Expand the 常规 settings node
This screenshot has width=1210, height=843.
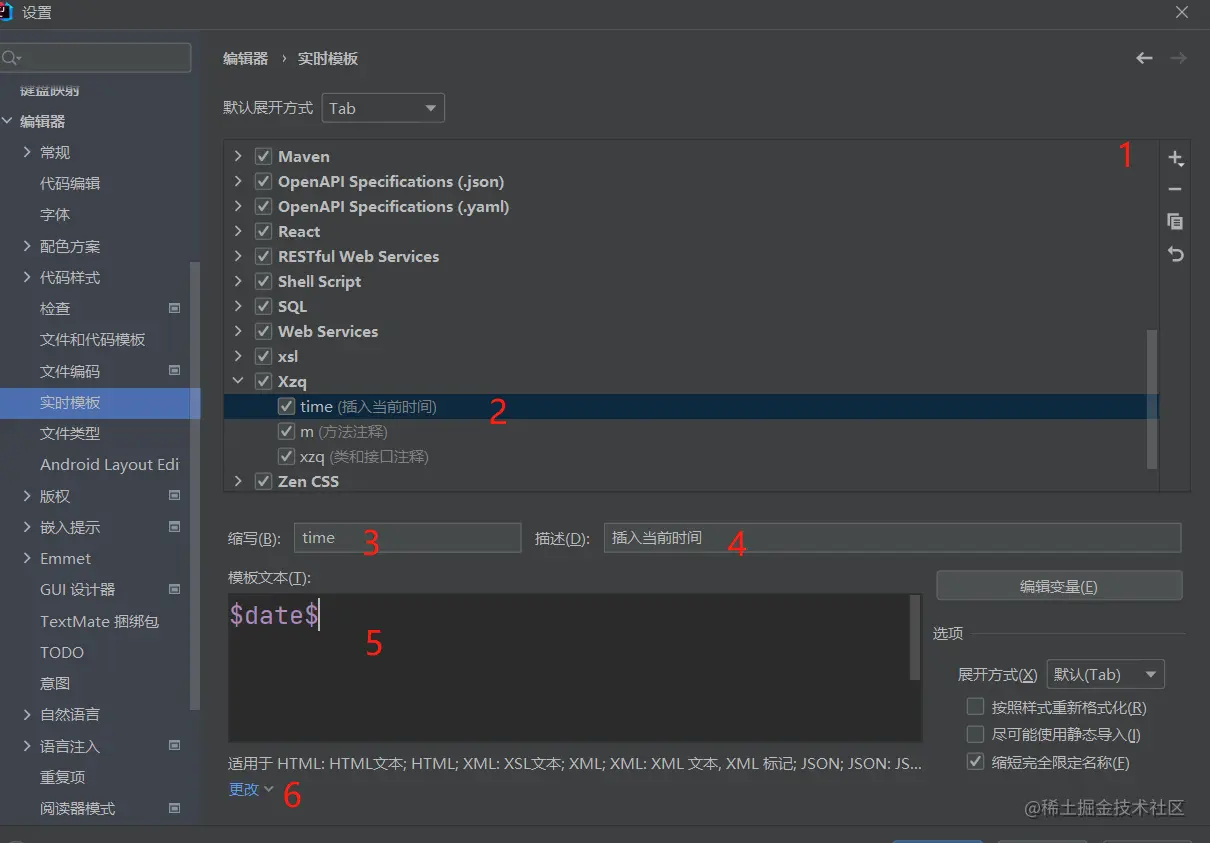point(27,152)
